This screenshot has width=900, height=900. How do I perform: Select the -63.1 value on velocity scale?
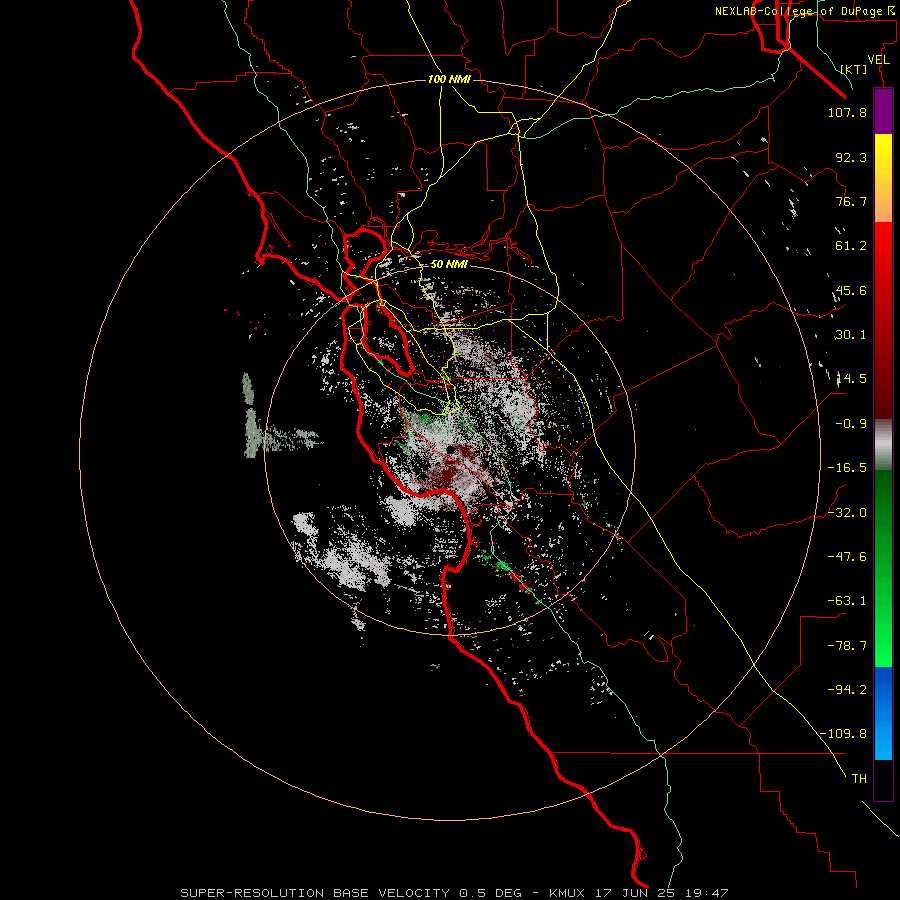[847, 601]
